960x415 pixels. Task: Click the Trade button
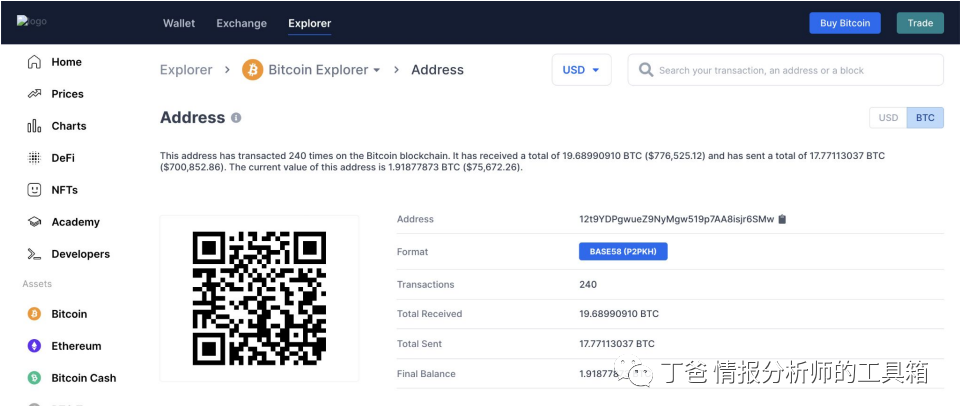tap(920, 23)
